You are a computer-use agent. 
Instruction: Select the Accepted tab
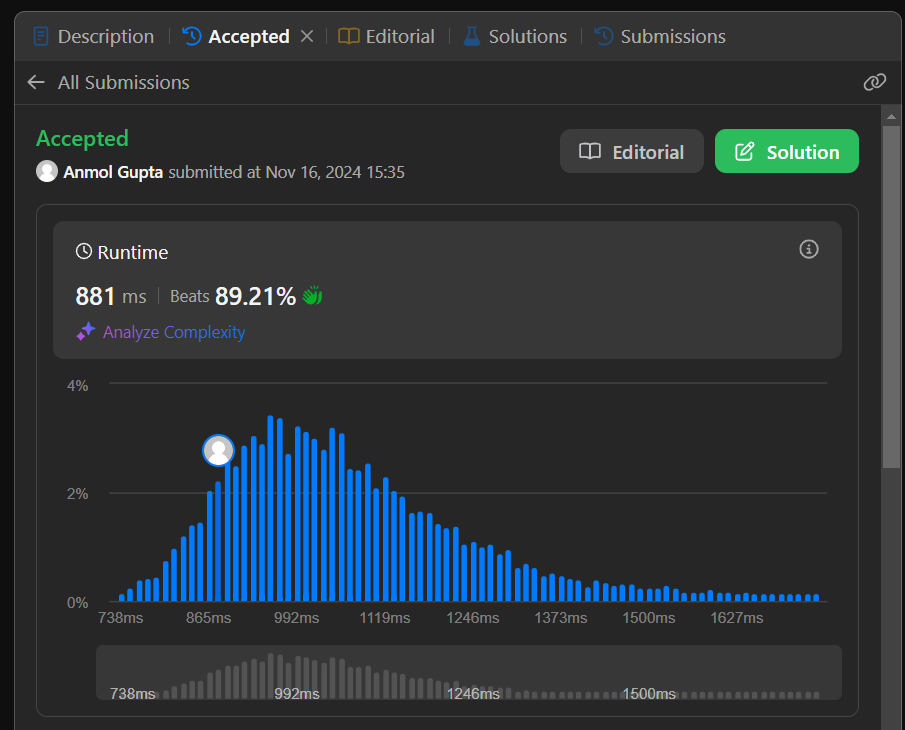point(236,36)
